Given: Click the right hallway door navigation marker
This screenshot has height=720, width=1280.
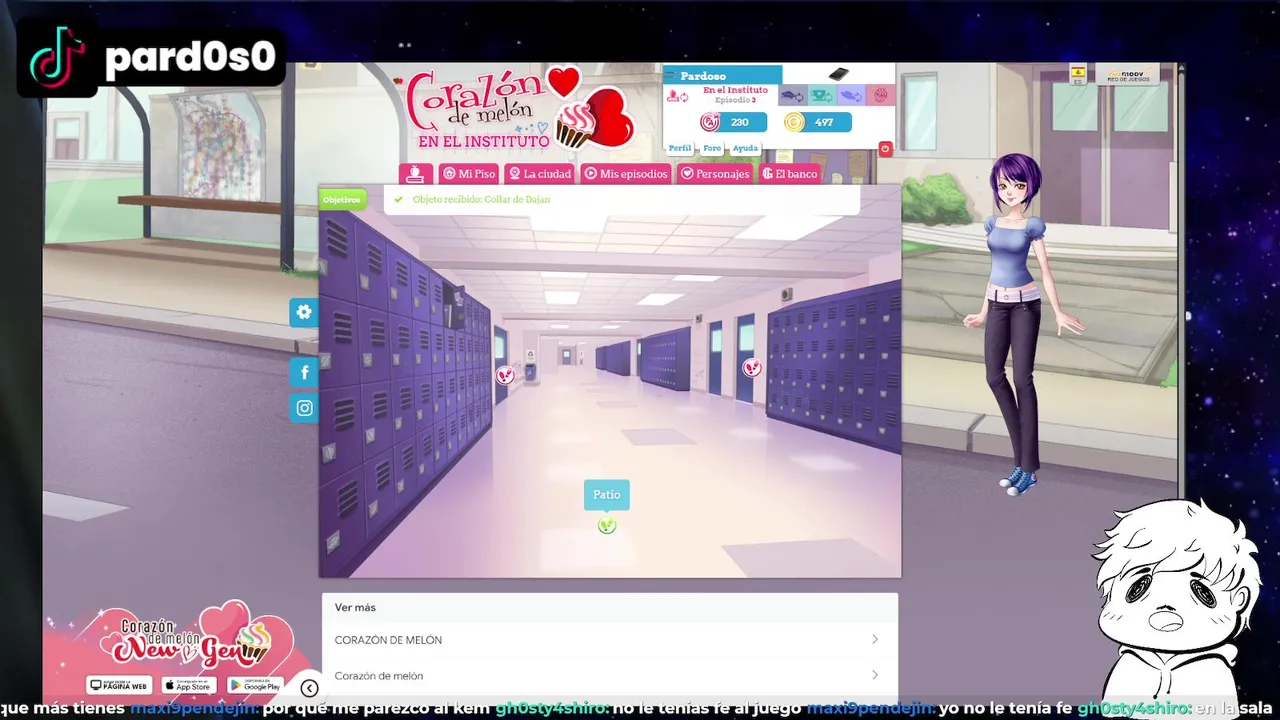Looking at the screenshot, I should point(752,368).
